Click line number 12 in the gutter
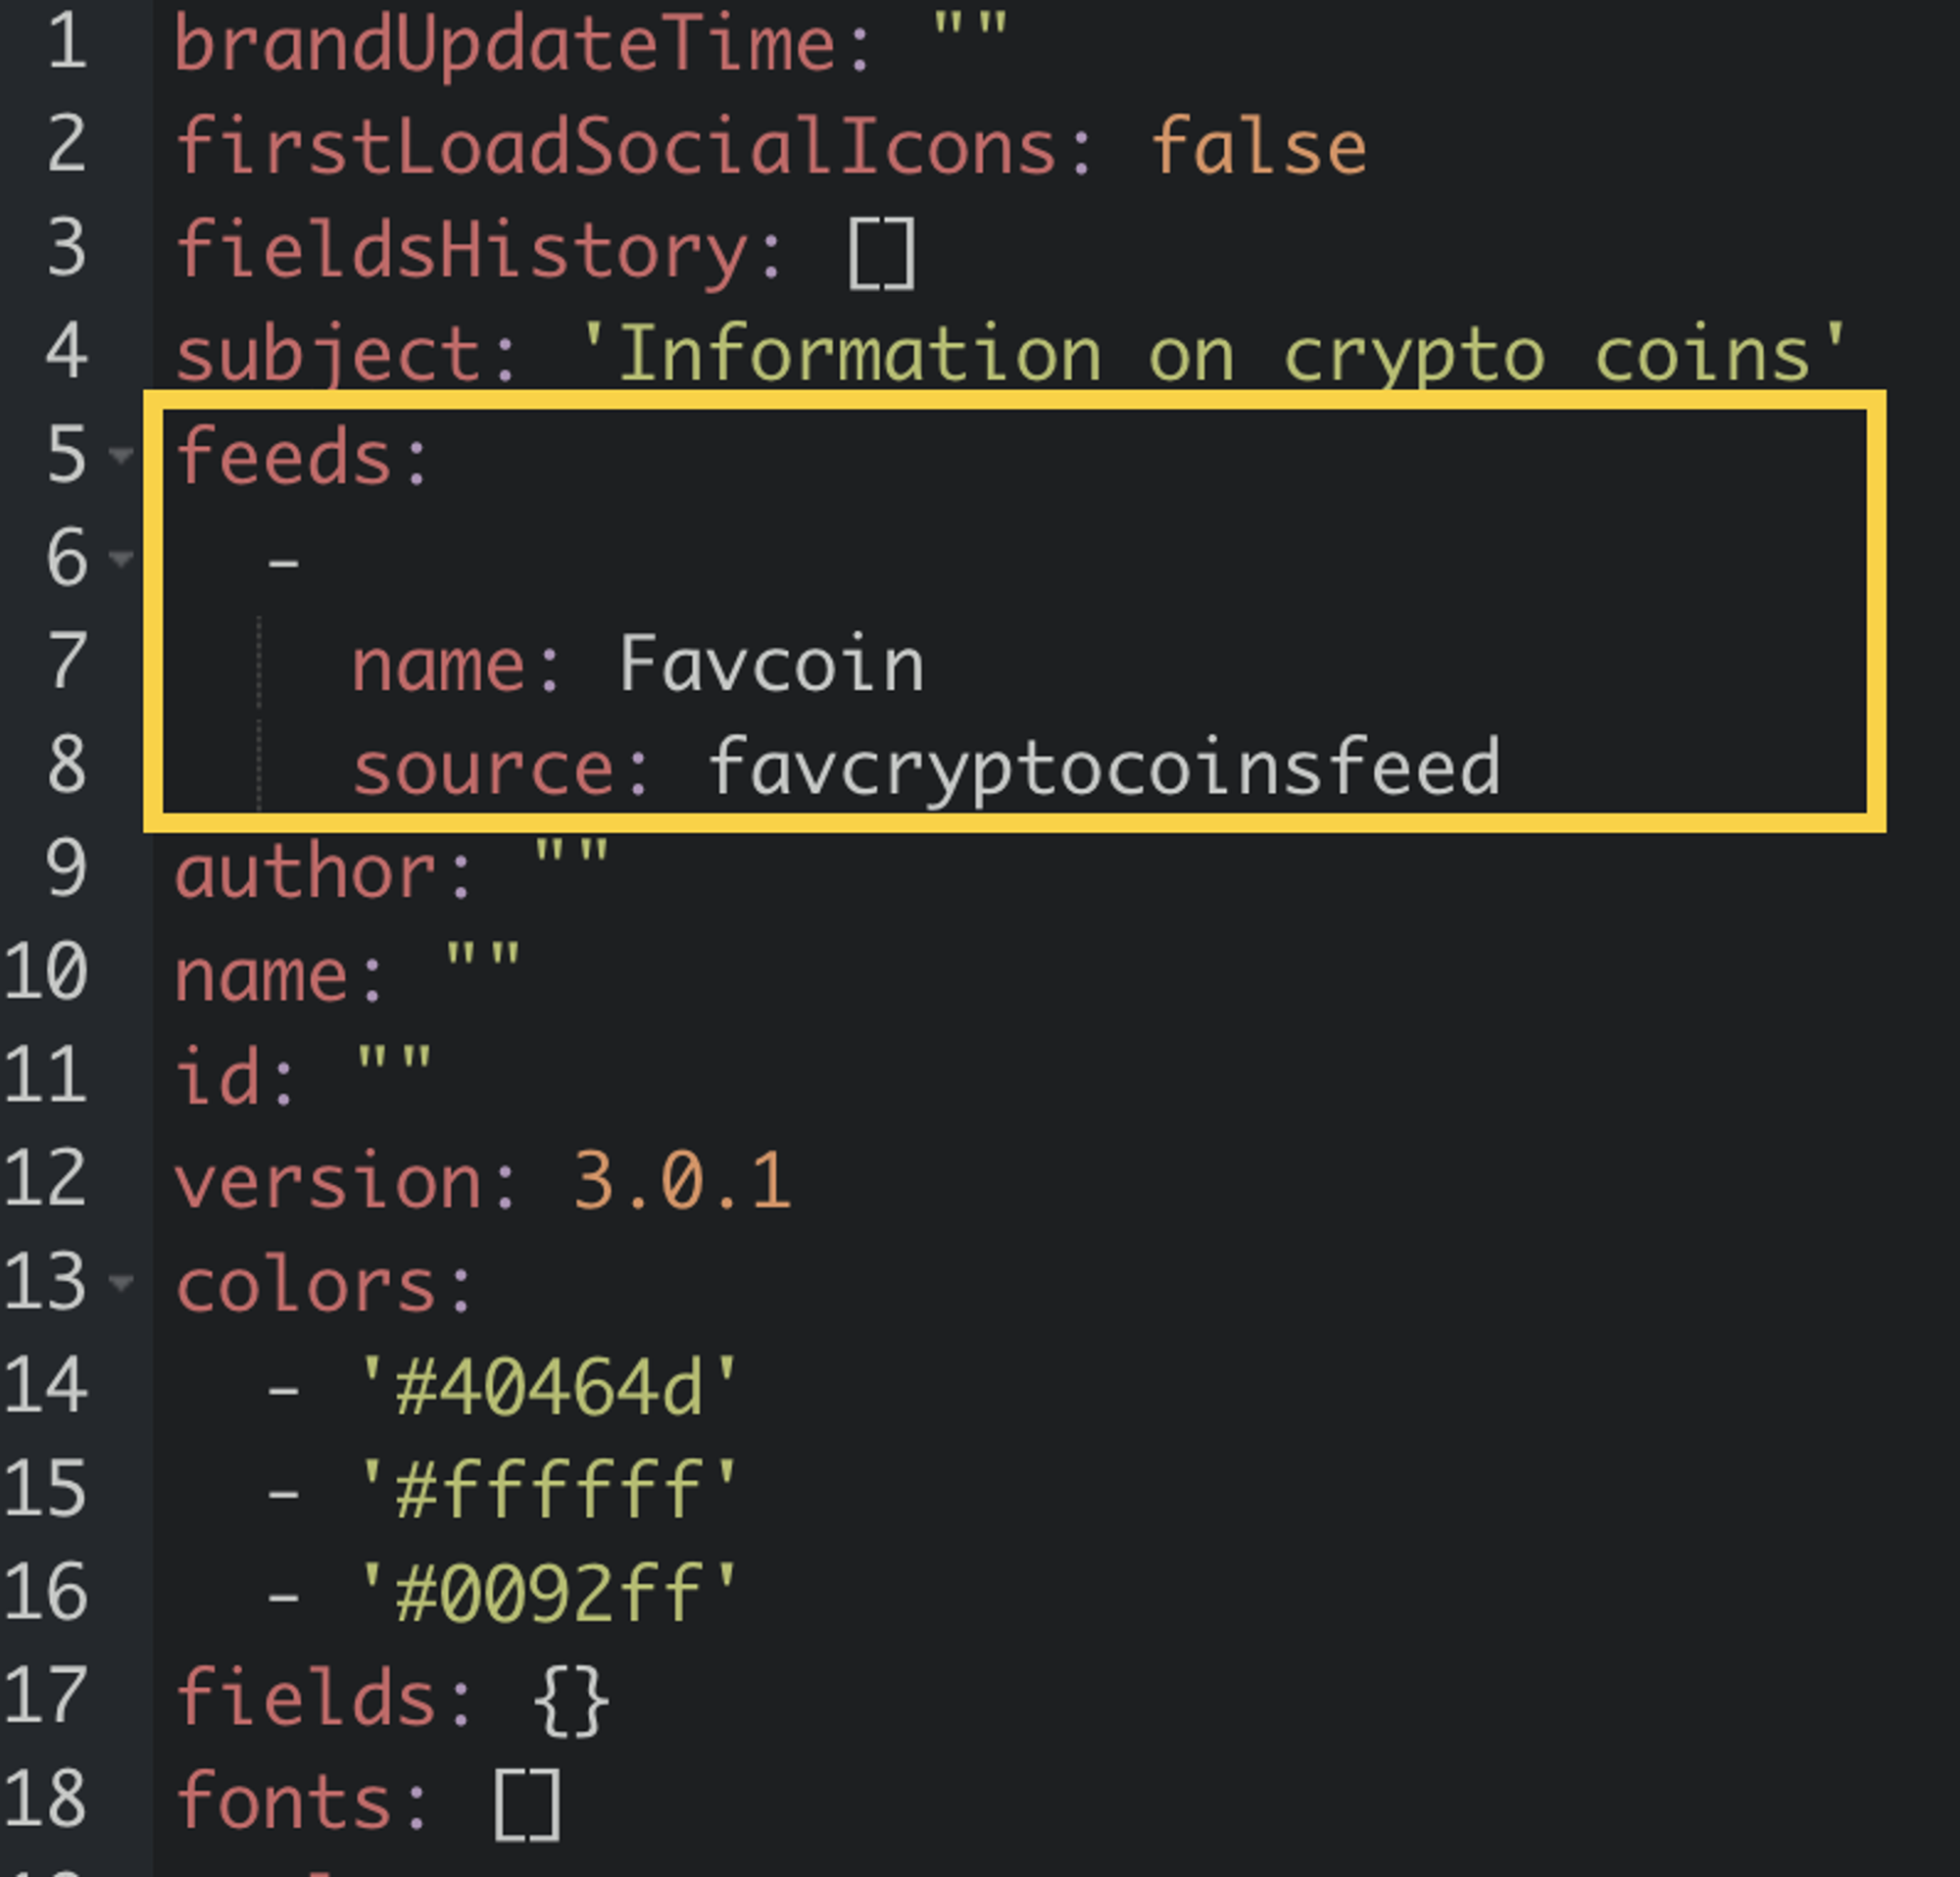Screen dimensions: 1960x1877 [x=46, y=1179]
